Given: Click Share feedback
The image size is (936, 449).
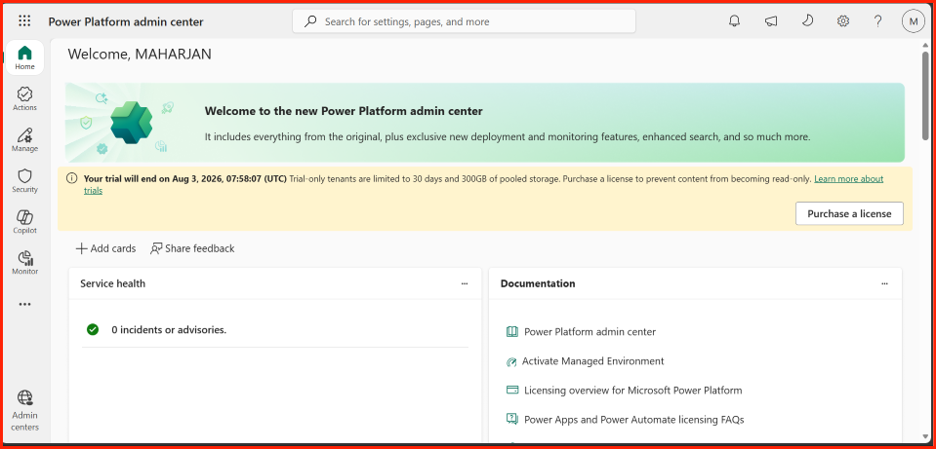Looking at the screenshot, I should (x=192, y=248).
